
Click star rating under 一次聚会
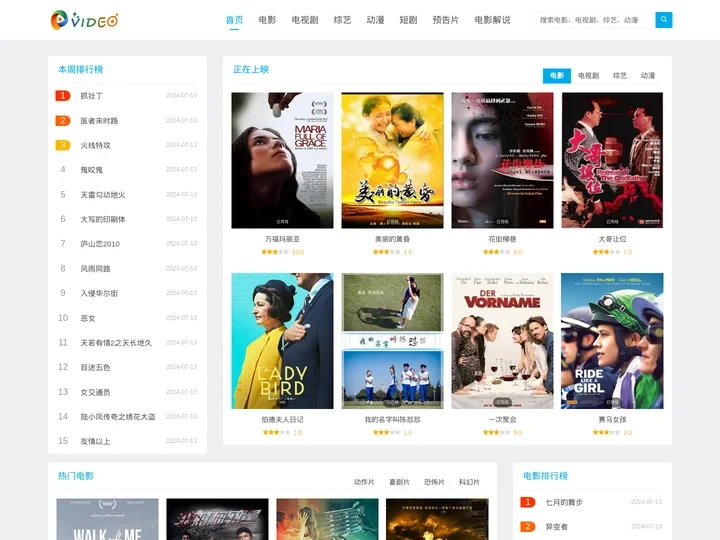[496, 433]
